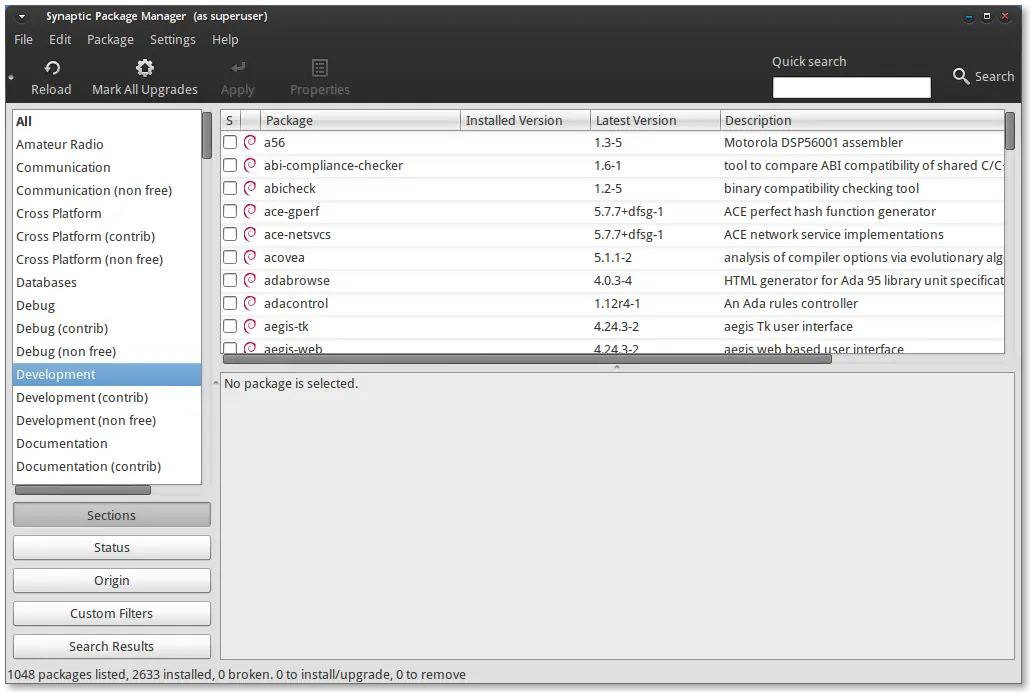This screenshot has height=693, width=1031.
Task: Mark the aegis-tk package checkbox
Action: 229,326
